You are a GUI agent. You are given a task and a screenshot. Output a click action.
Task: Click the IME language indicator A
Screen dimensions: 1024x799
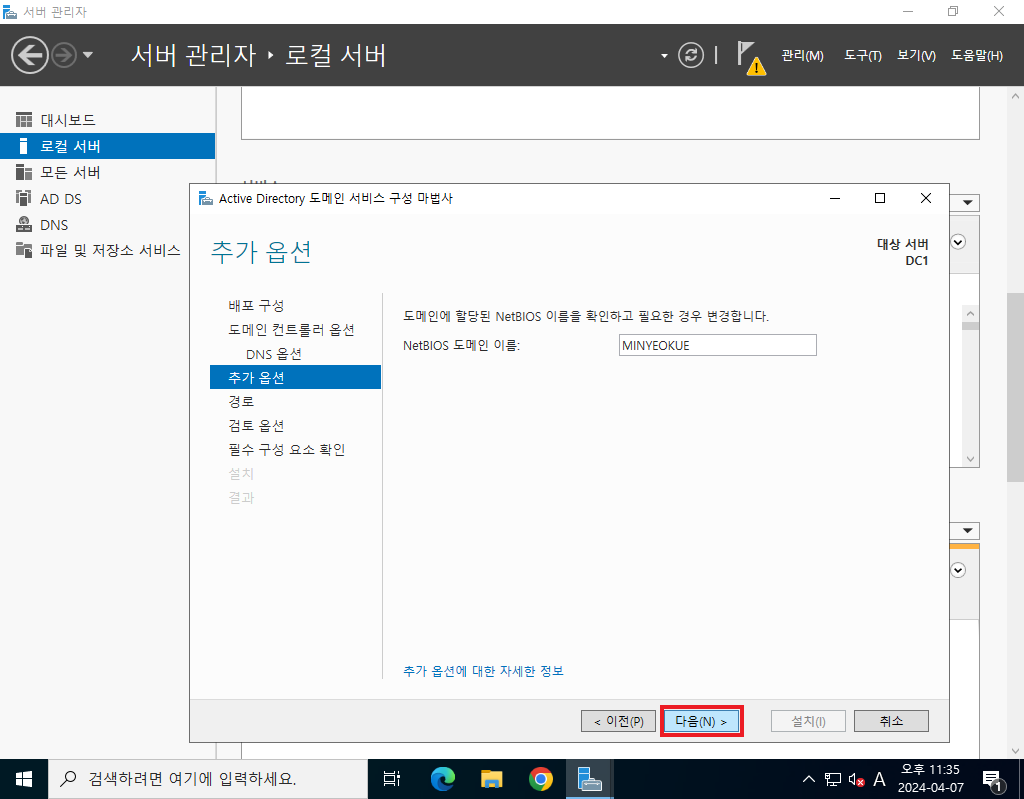point(880,779)
